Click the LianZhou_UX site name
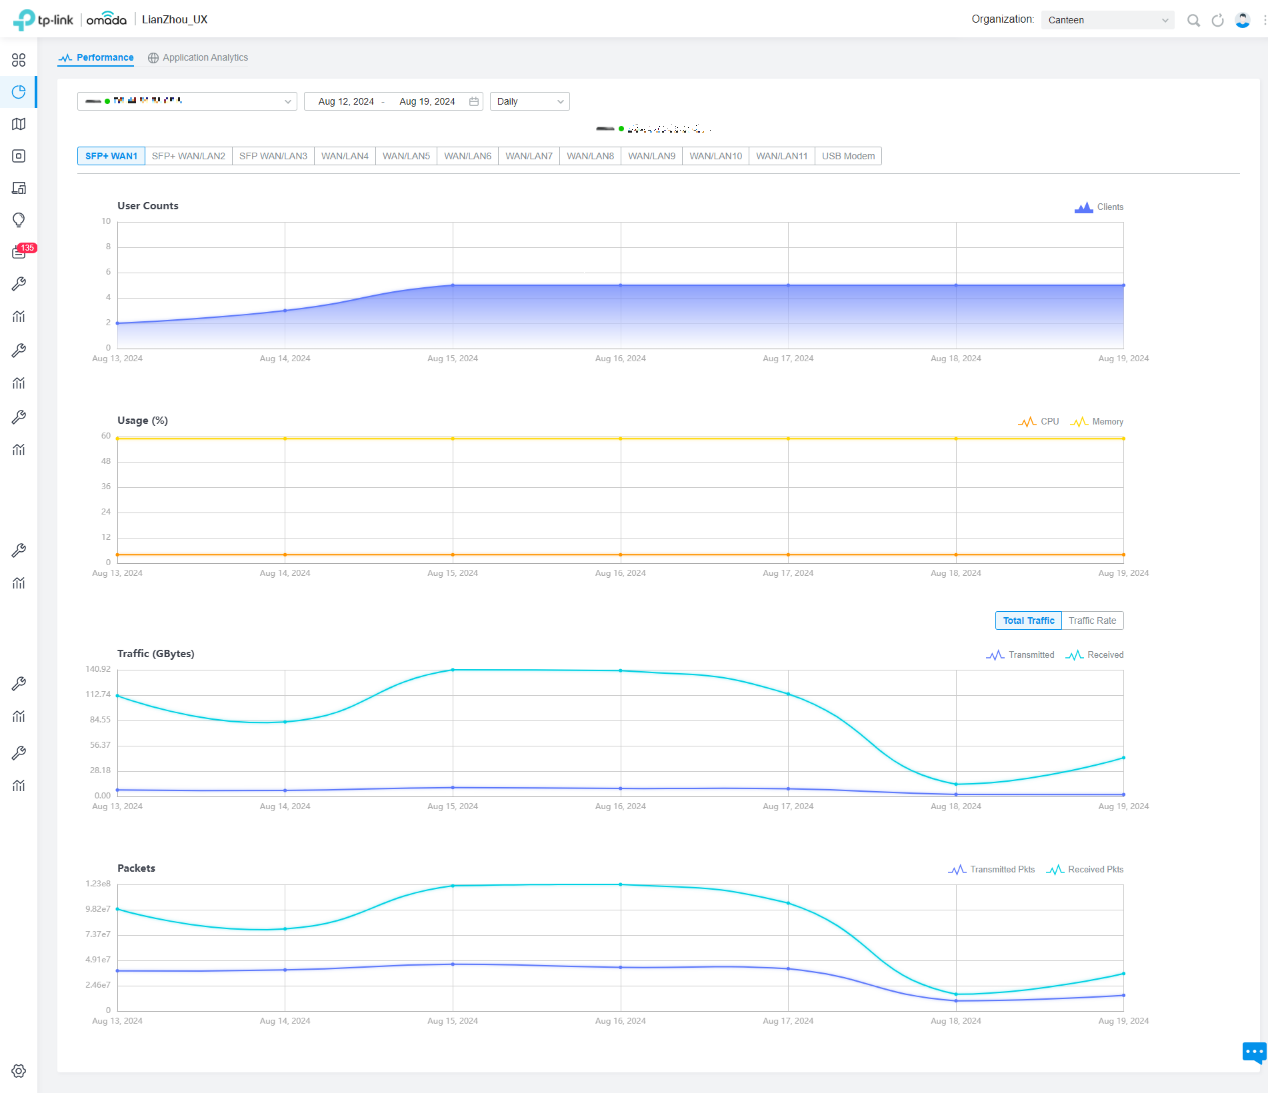Viewport: 1268px width, 1093px height. pos(175,19)
